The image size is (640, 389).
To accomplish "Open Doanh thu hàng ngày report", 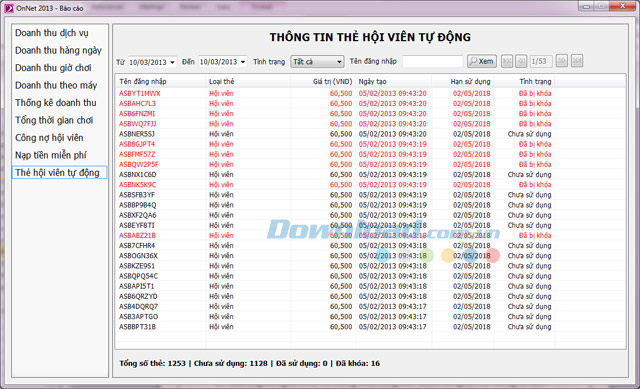I will pos(58,51).
